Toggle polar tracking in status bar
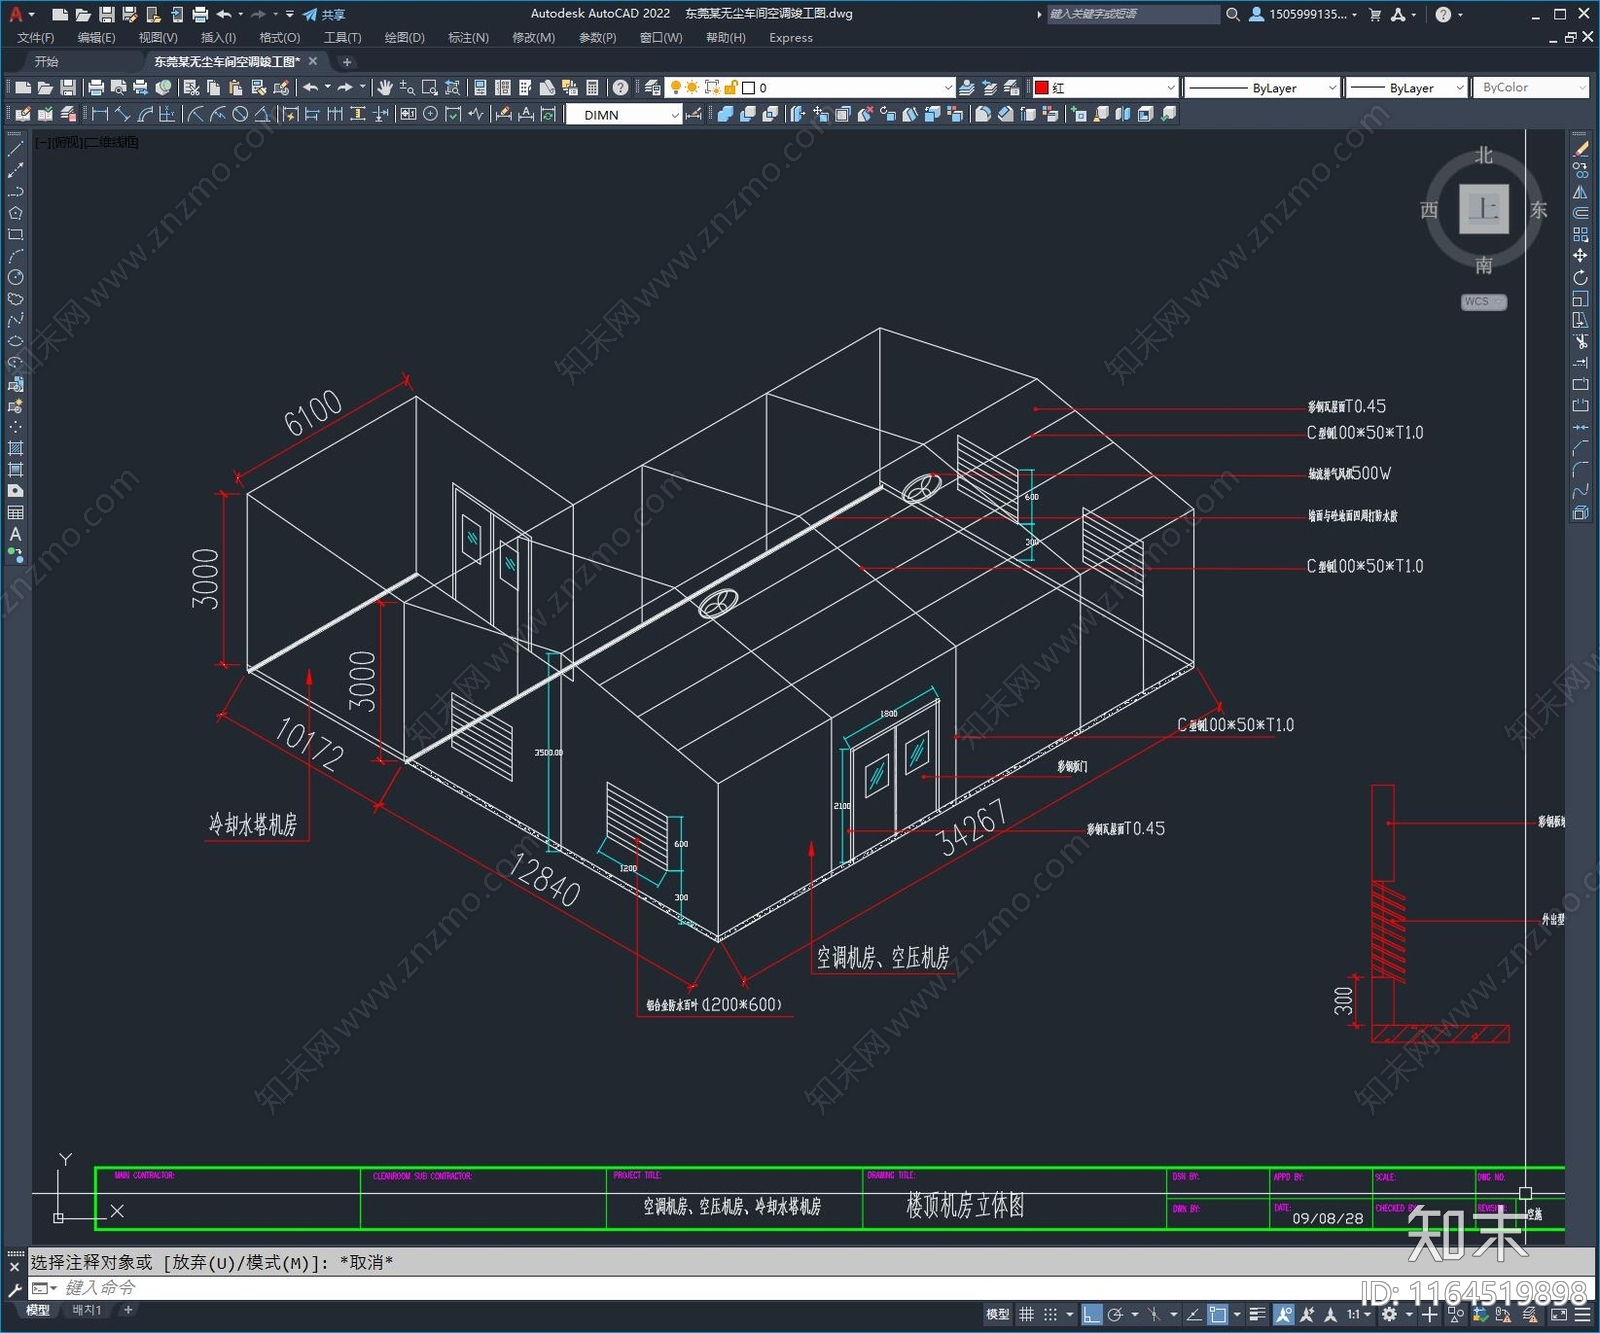Screen dimensions: 1600x1333 [x=1115, y=1314]
